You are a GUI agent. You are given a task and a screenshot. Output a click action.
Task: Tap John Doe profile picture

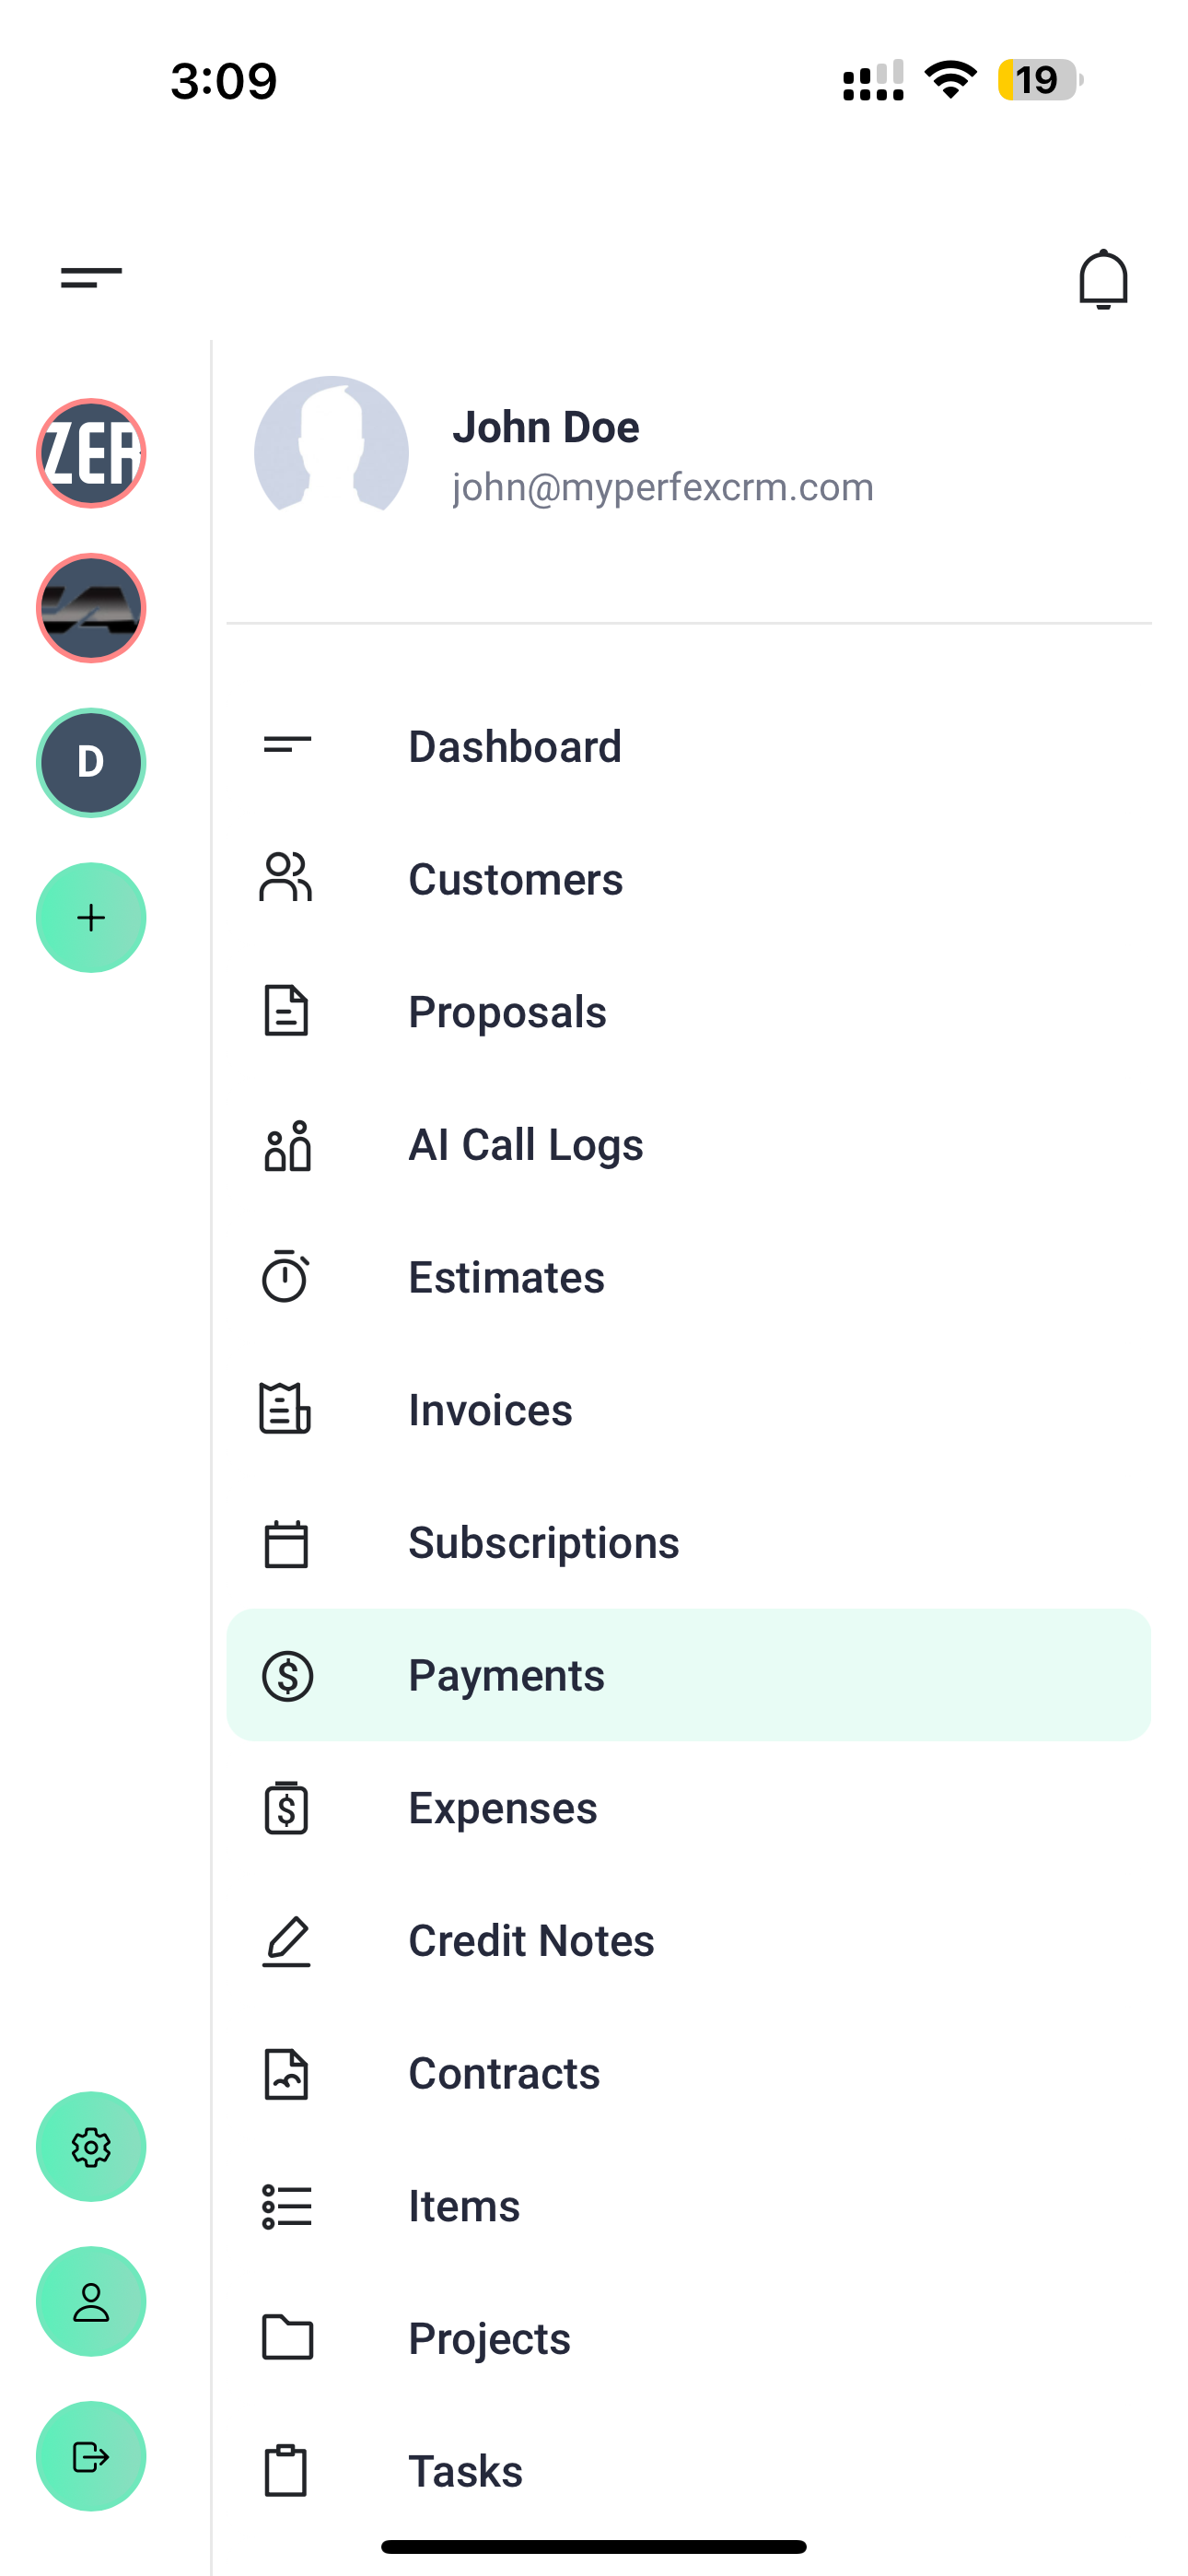pyautogui.click(x=331, y=453)
